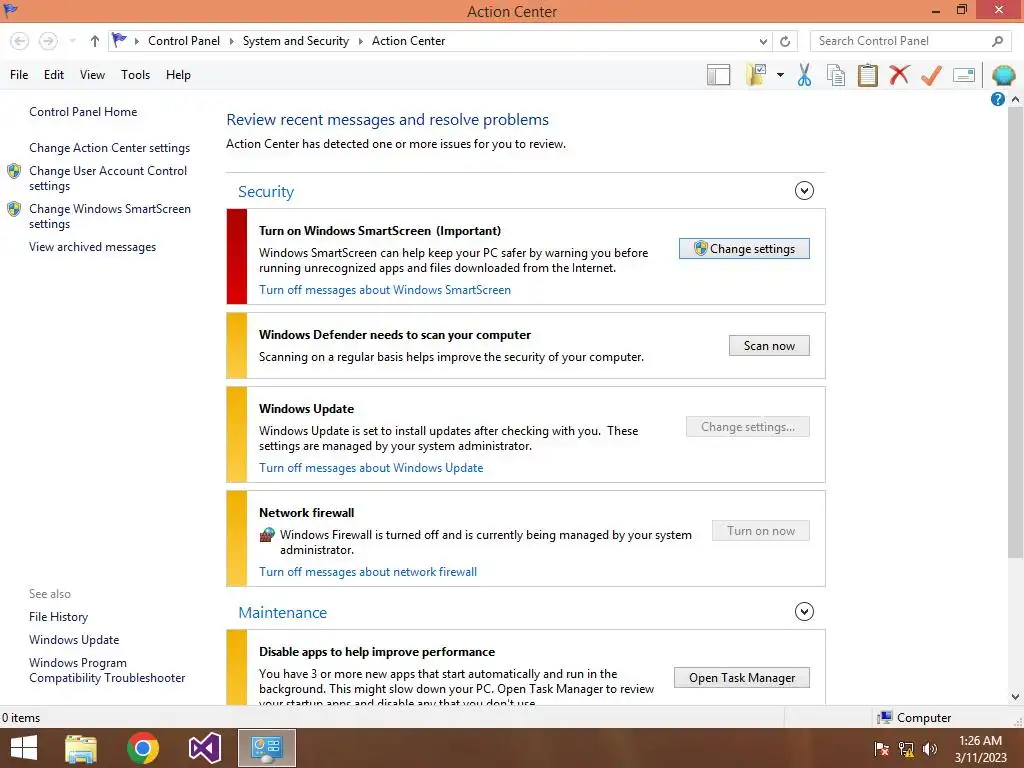
Task: Click the envelope Email toolbar icon
Action: pos(964,75)
